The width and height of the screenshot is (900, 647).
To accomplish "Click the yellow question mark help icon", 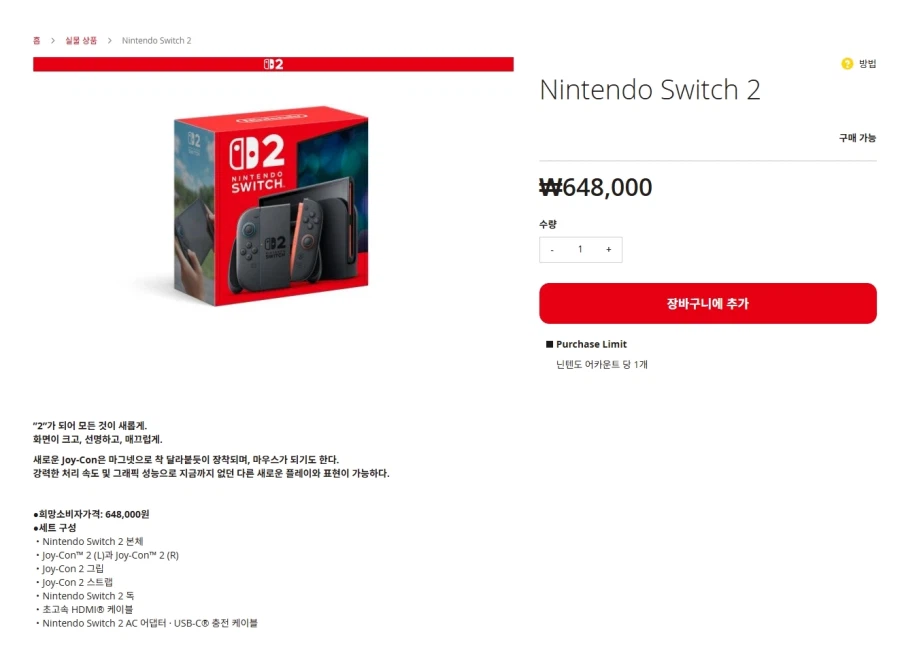I will [x=848, y=63].
